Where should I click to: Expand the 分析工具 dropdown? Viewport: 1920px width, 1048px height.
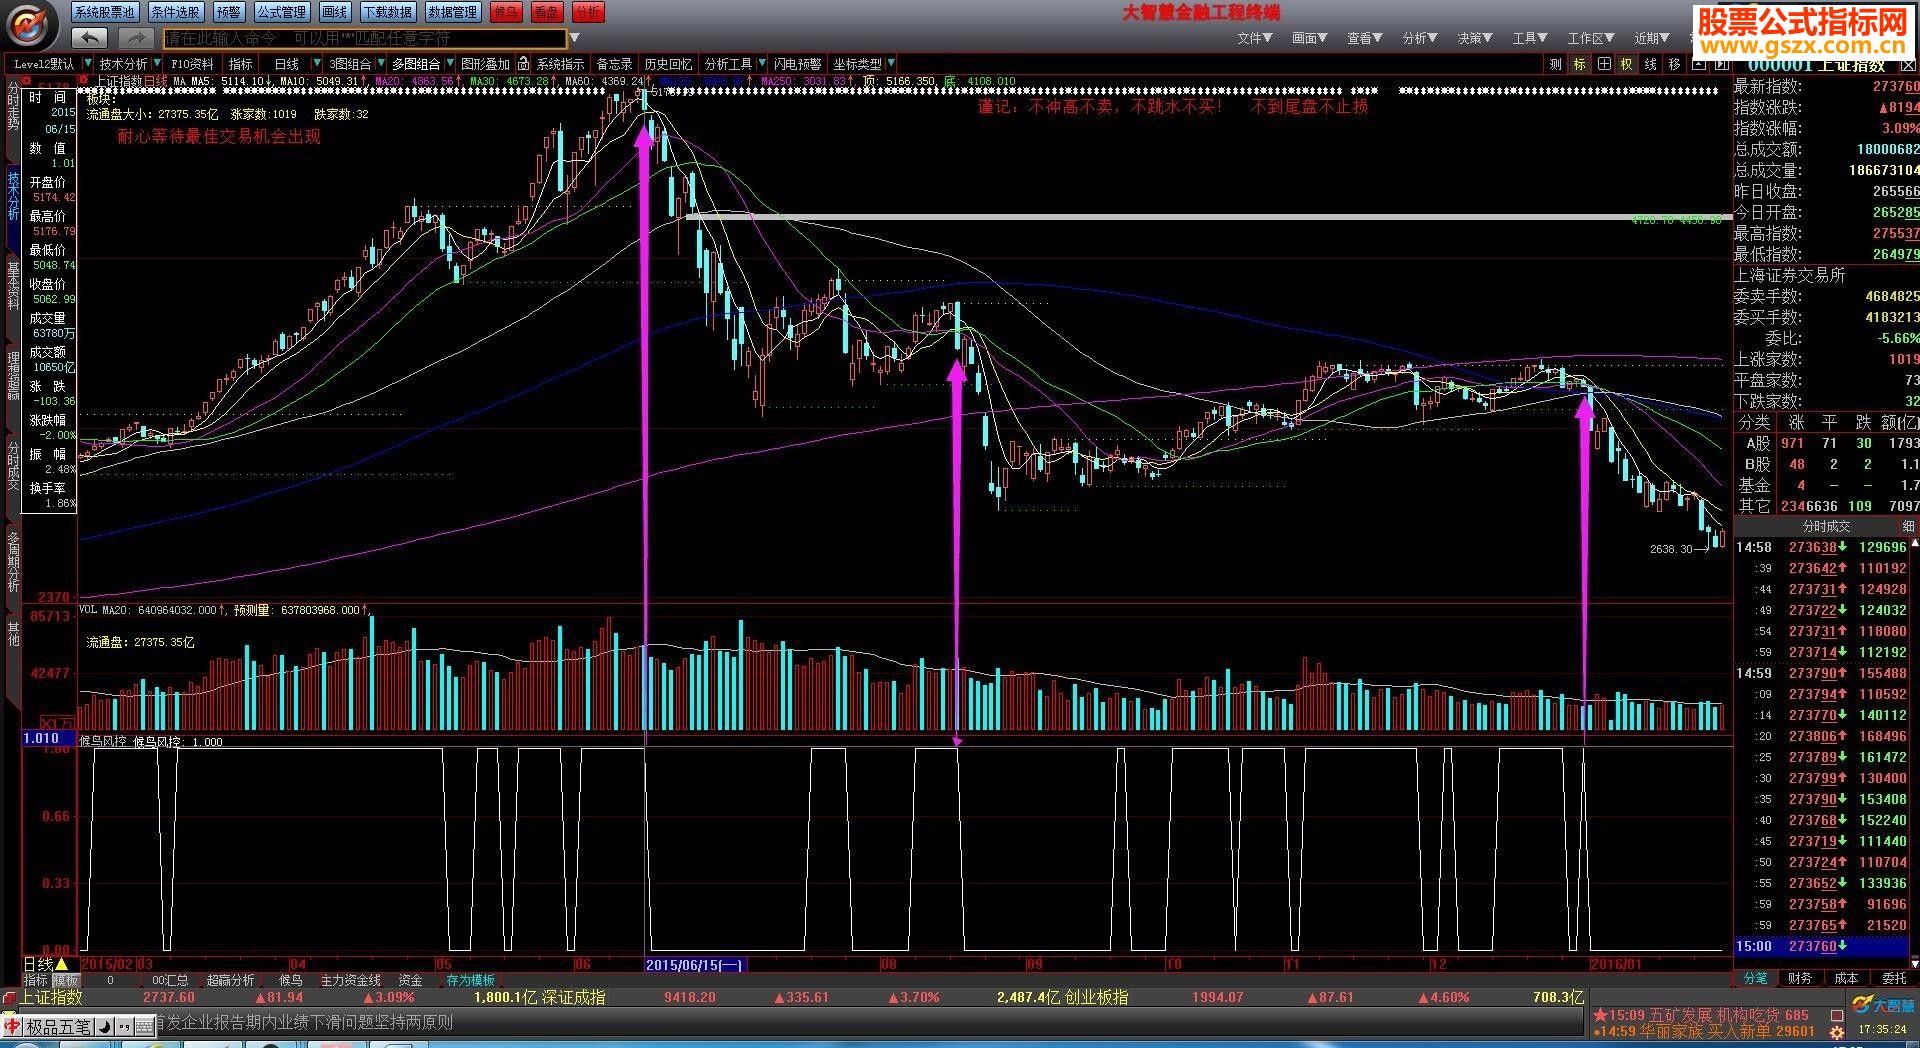pos(761,63)
